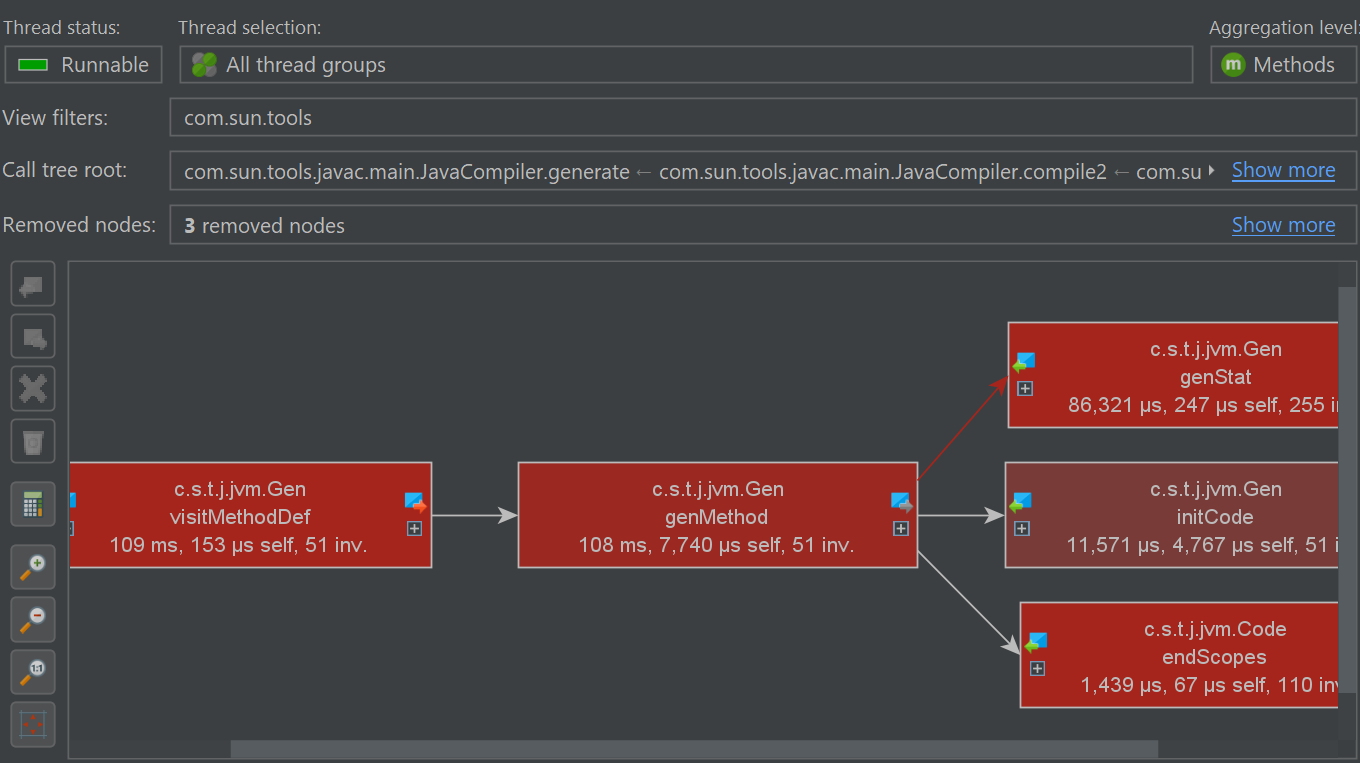Click Show more link for Call tree root
Image resolution: width=1360 pixels, height=763 pixels.
point(1283,170)
